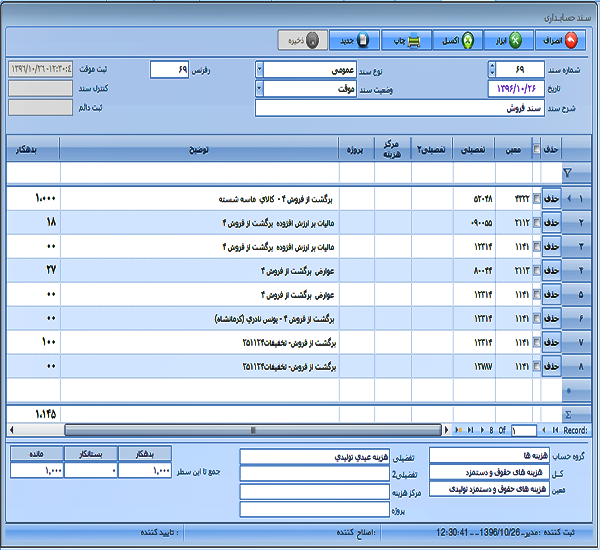The width and height of the screenshot is (600, 550).
Task: Select cell ۵۲۰۴۸ in تفصیلی column
Action: point(474,199)
